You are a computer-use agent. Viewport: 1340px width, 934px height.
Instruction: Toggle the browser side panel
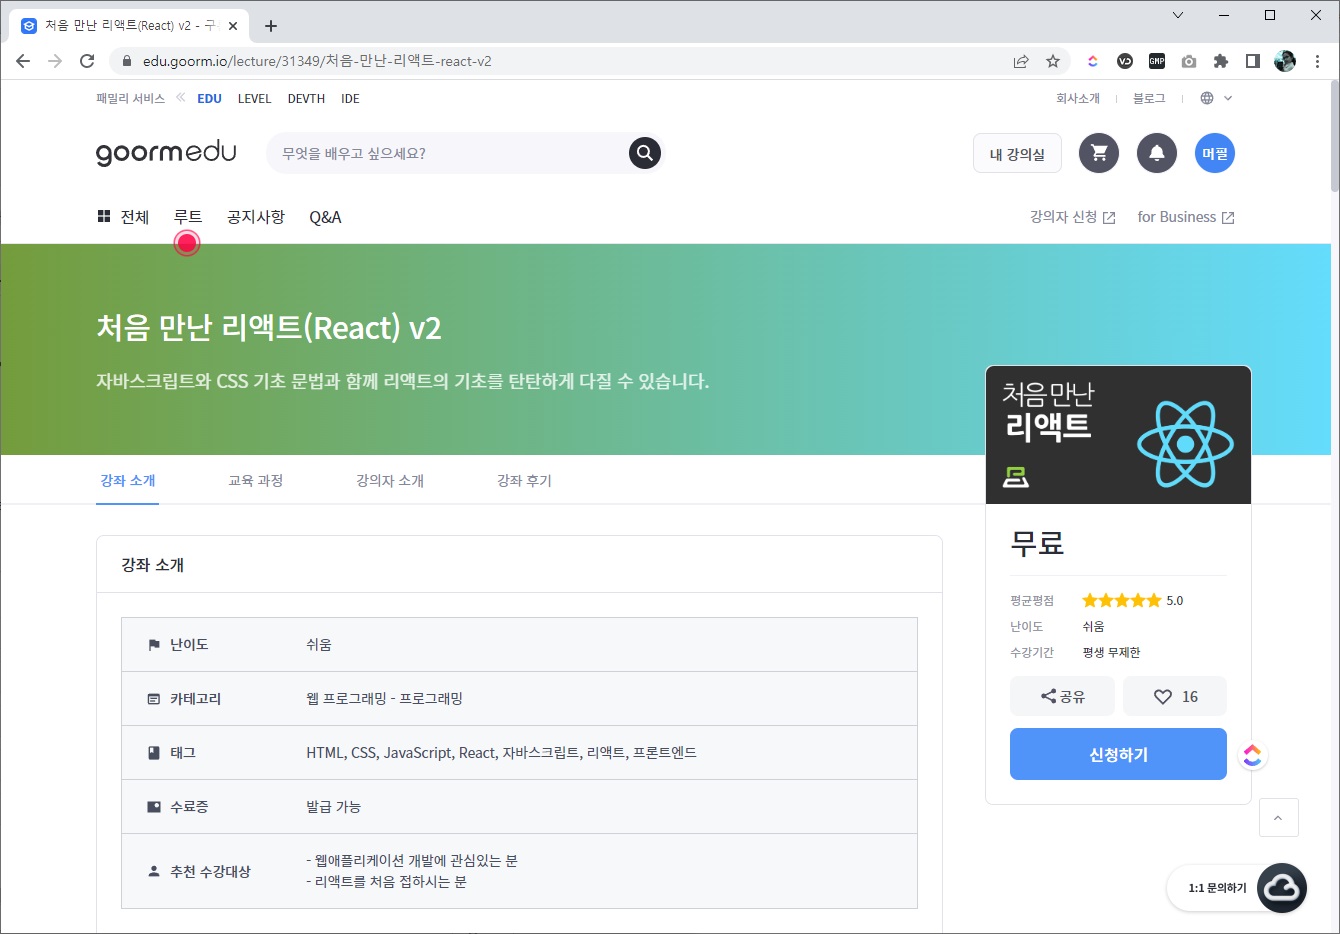(x=1253, y=61)
